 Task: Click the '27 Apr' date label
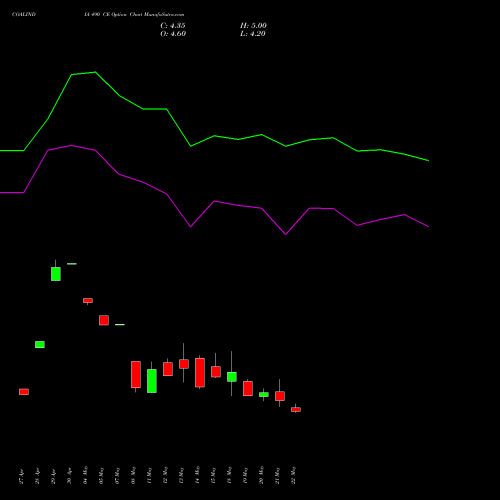(21, 477)
